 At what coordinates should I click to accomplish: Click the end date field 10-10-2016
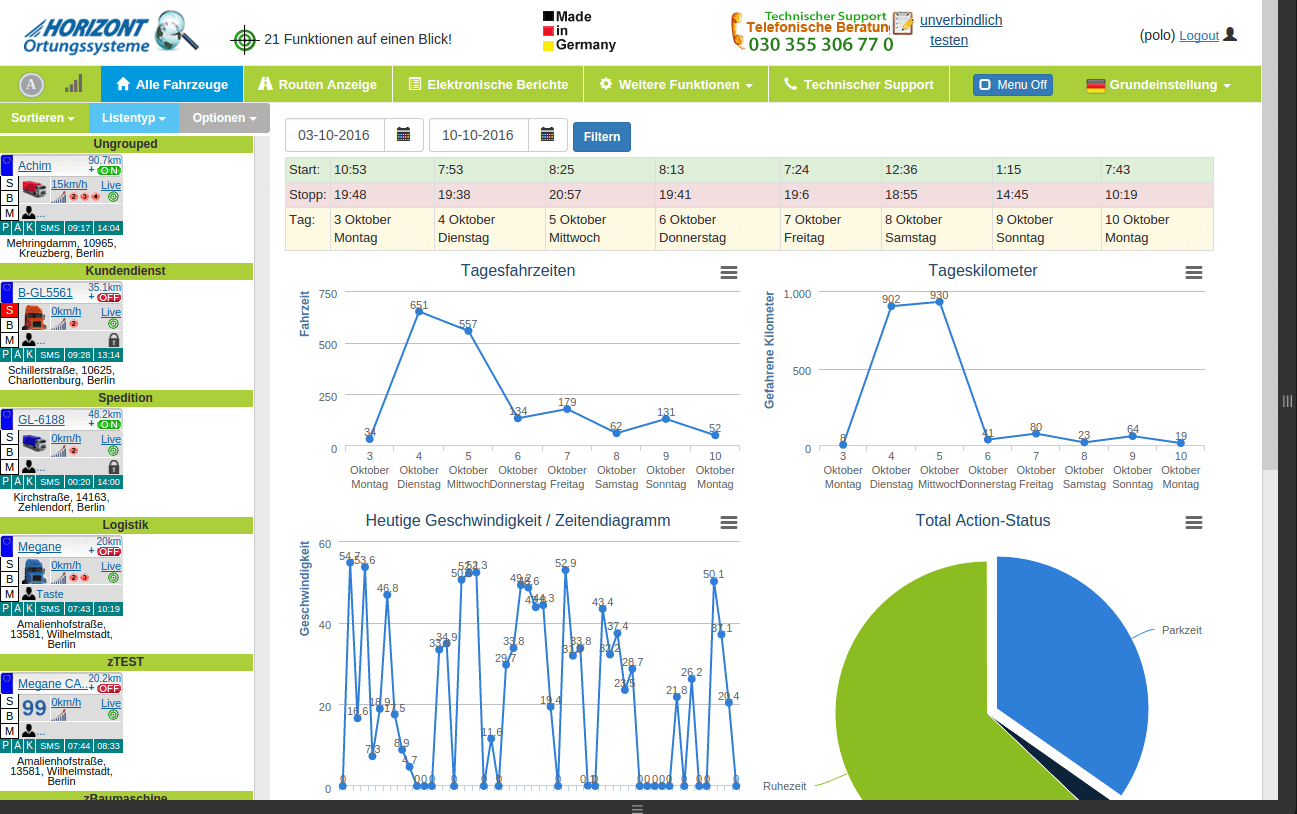coord(480,135)
